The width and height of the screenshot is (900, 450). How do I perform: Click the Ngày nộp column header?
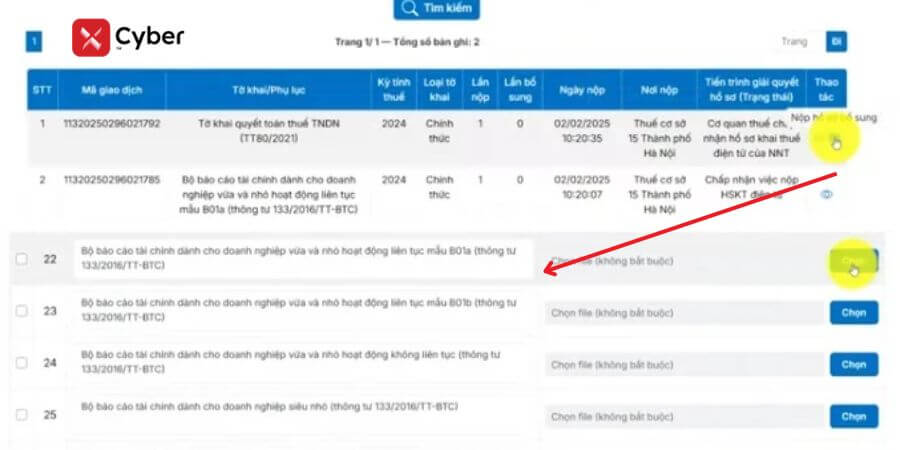(581, 90)
